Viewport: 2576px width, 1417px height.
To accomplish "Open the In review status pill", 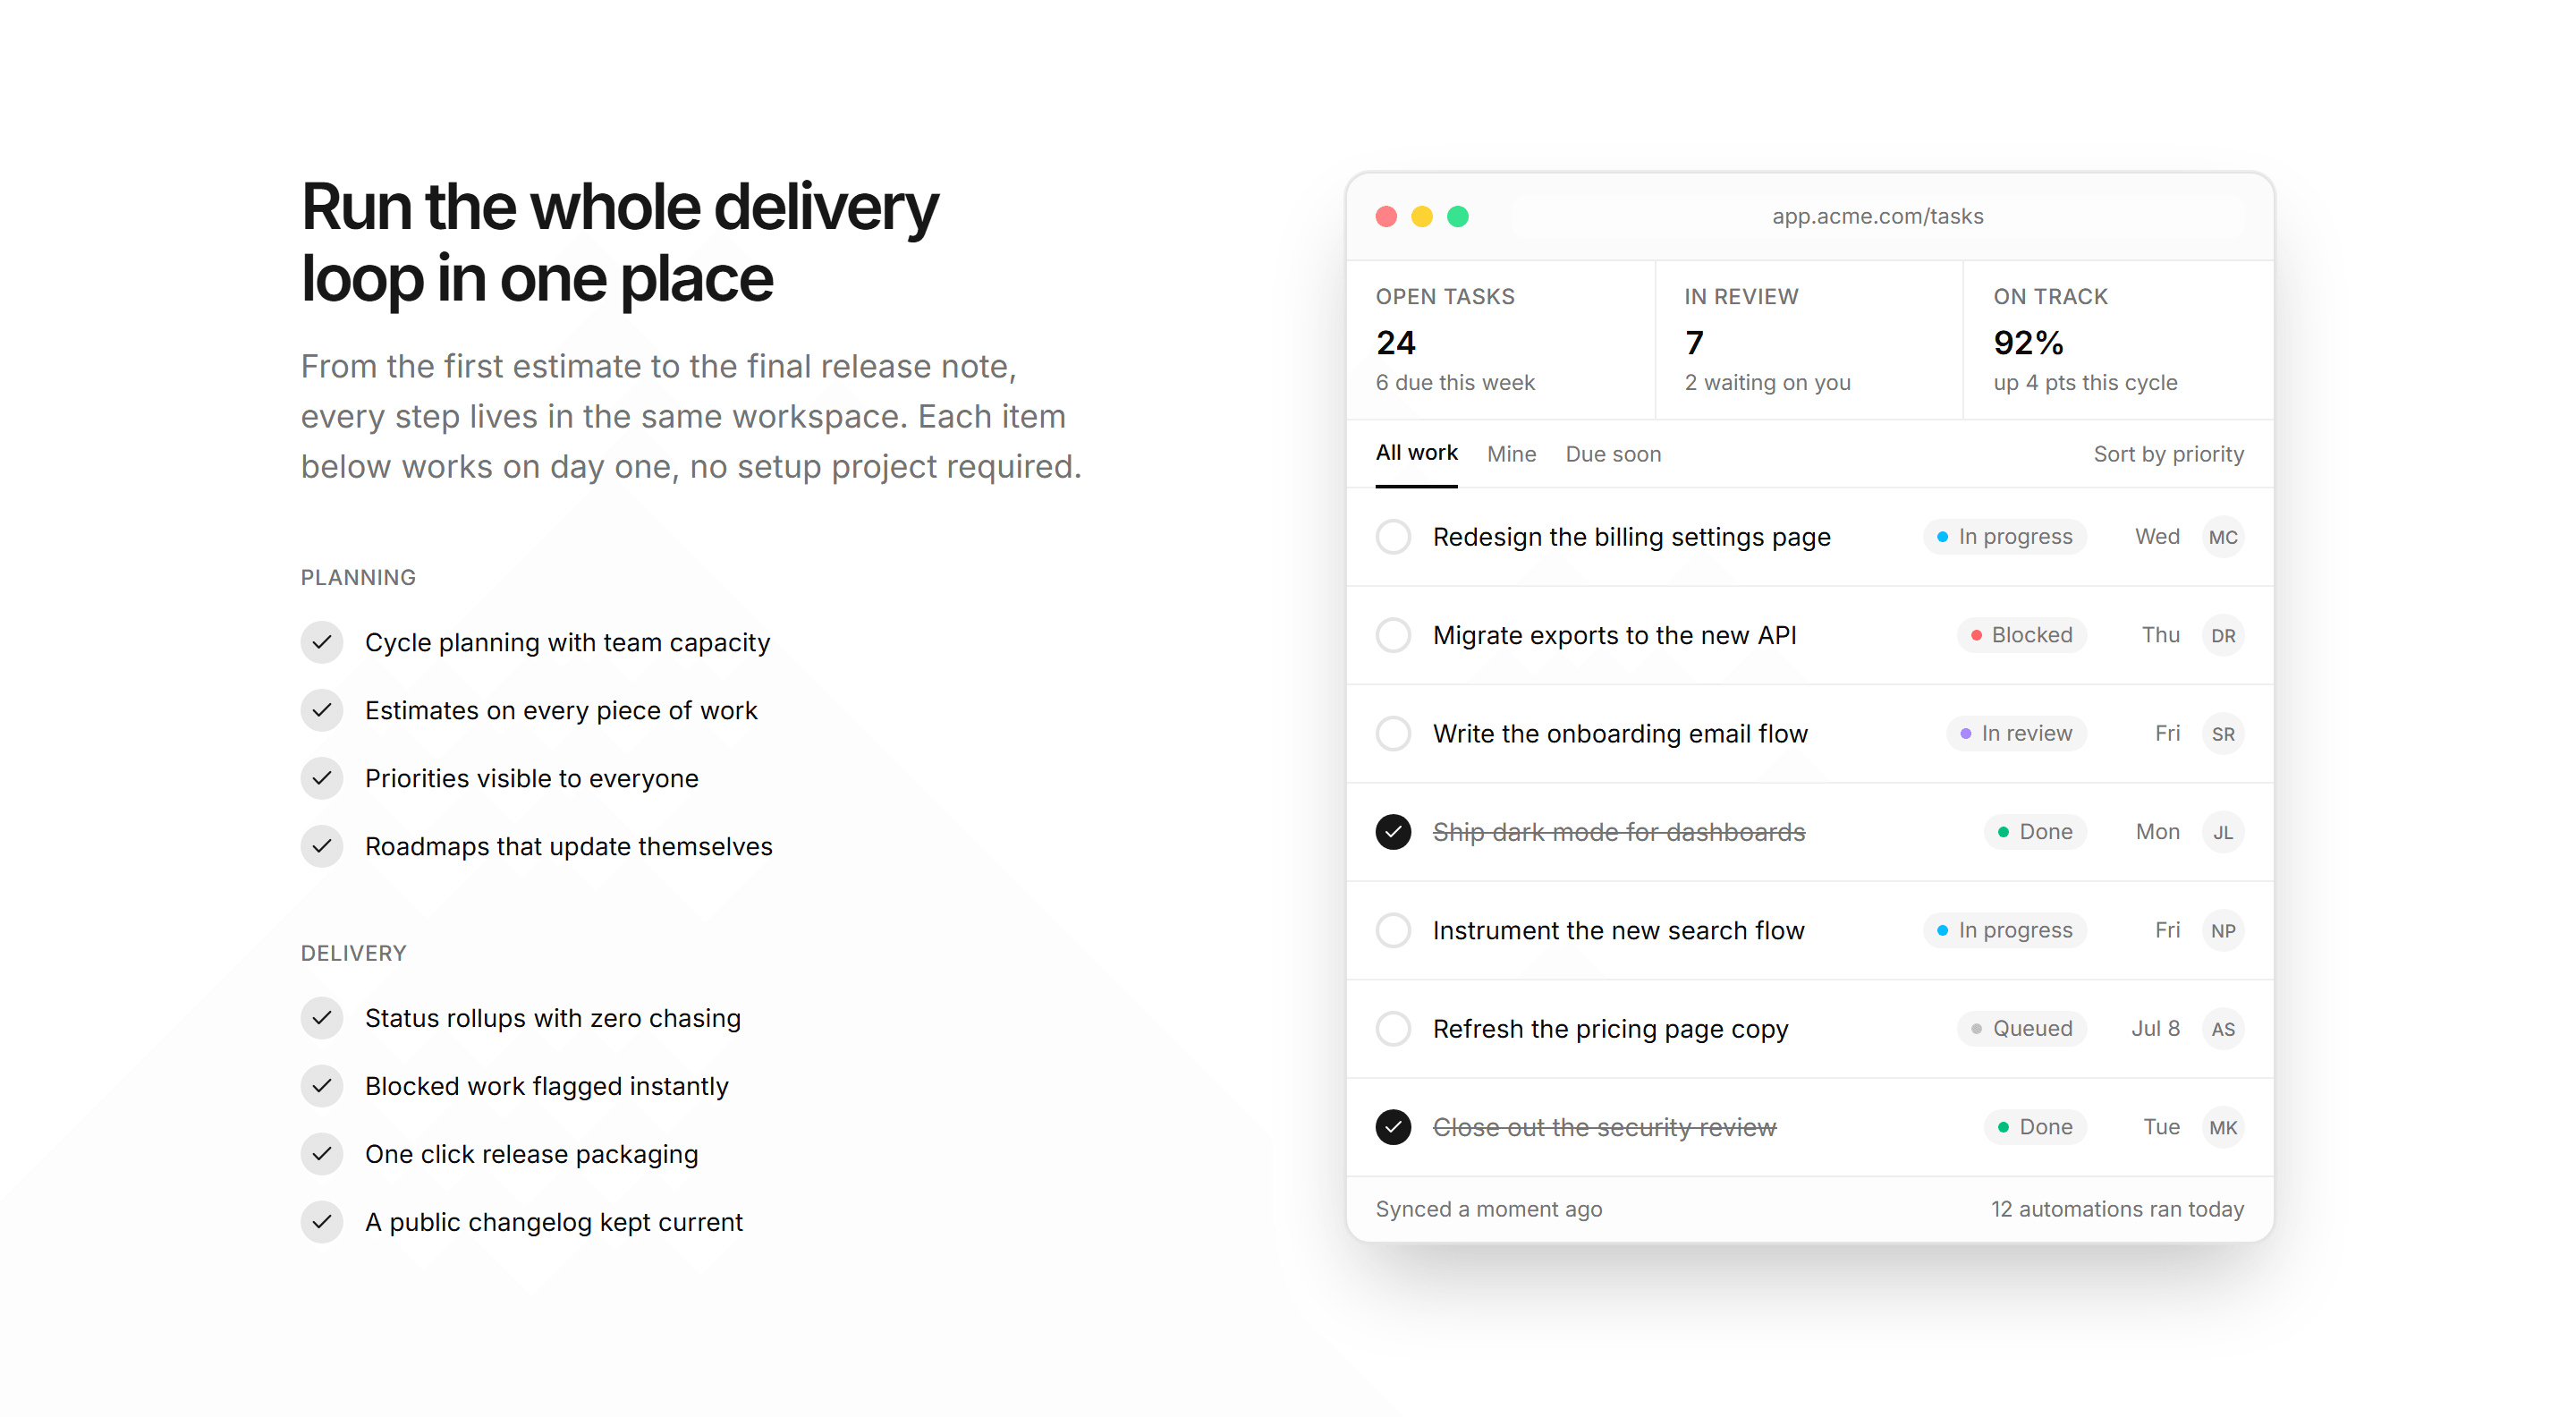I will pyautogui.click(x=2016, y=734).
